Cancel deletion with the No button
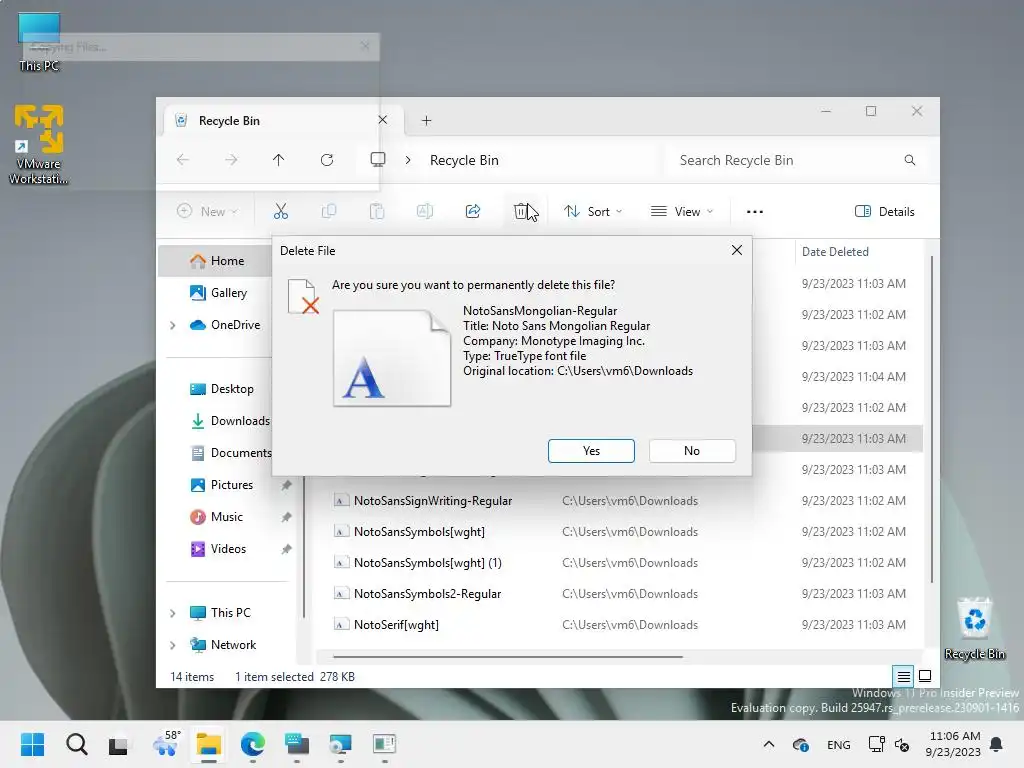Image resolution: width=1024 pixels, height=768 pixels. [692, 451]
